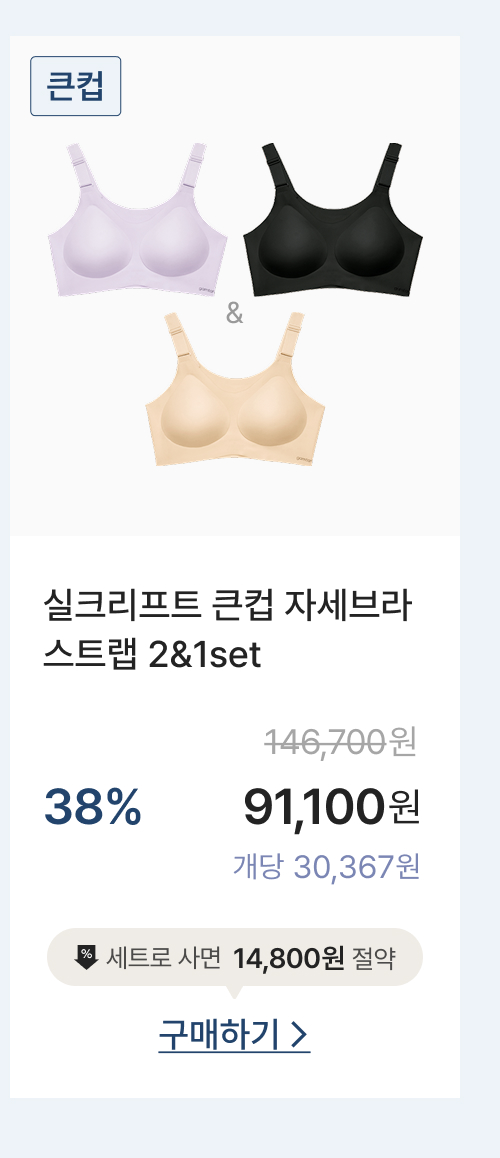Click the 개당 30,367원 per-piece price
Viewport: 500px width, 1158px height.
tap(326, 867)
